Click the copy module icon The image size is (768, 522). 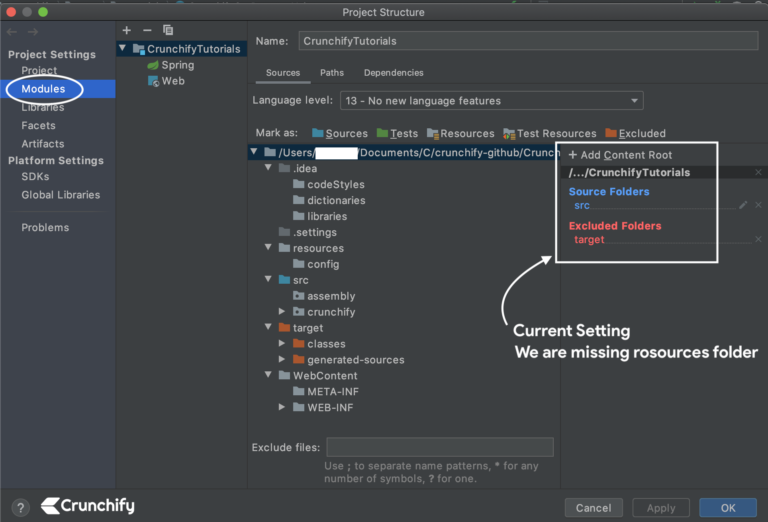[168, 31]
